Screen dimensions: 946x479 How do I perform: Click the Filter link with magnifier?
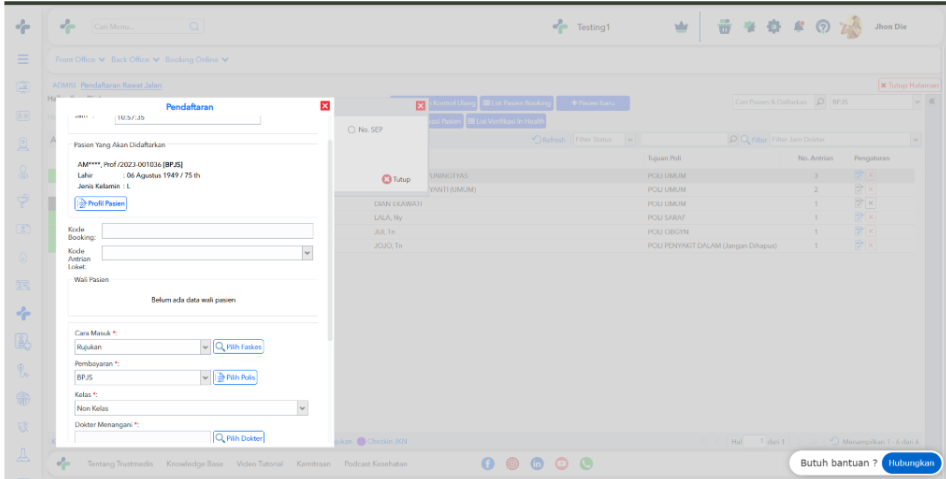[754, 140]
